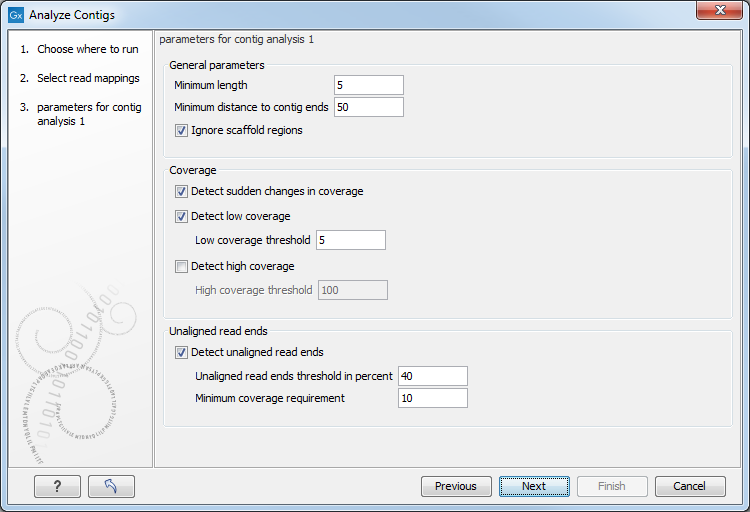
Task: Click the reset arrow button
Action: coord(111,486)
